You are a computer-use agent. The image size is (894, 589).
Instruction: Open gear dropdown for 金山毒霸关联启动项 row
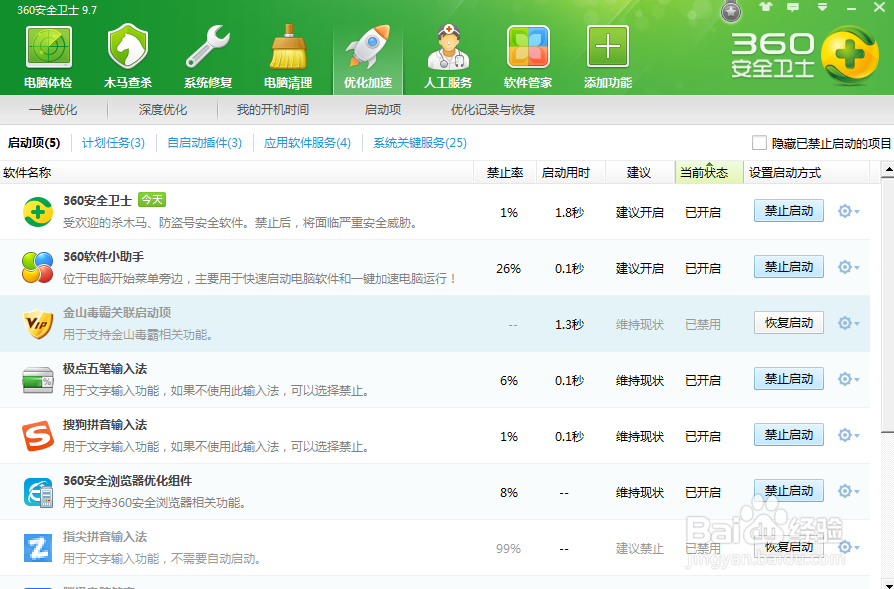pyautogui.click(x=848, y=323)
